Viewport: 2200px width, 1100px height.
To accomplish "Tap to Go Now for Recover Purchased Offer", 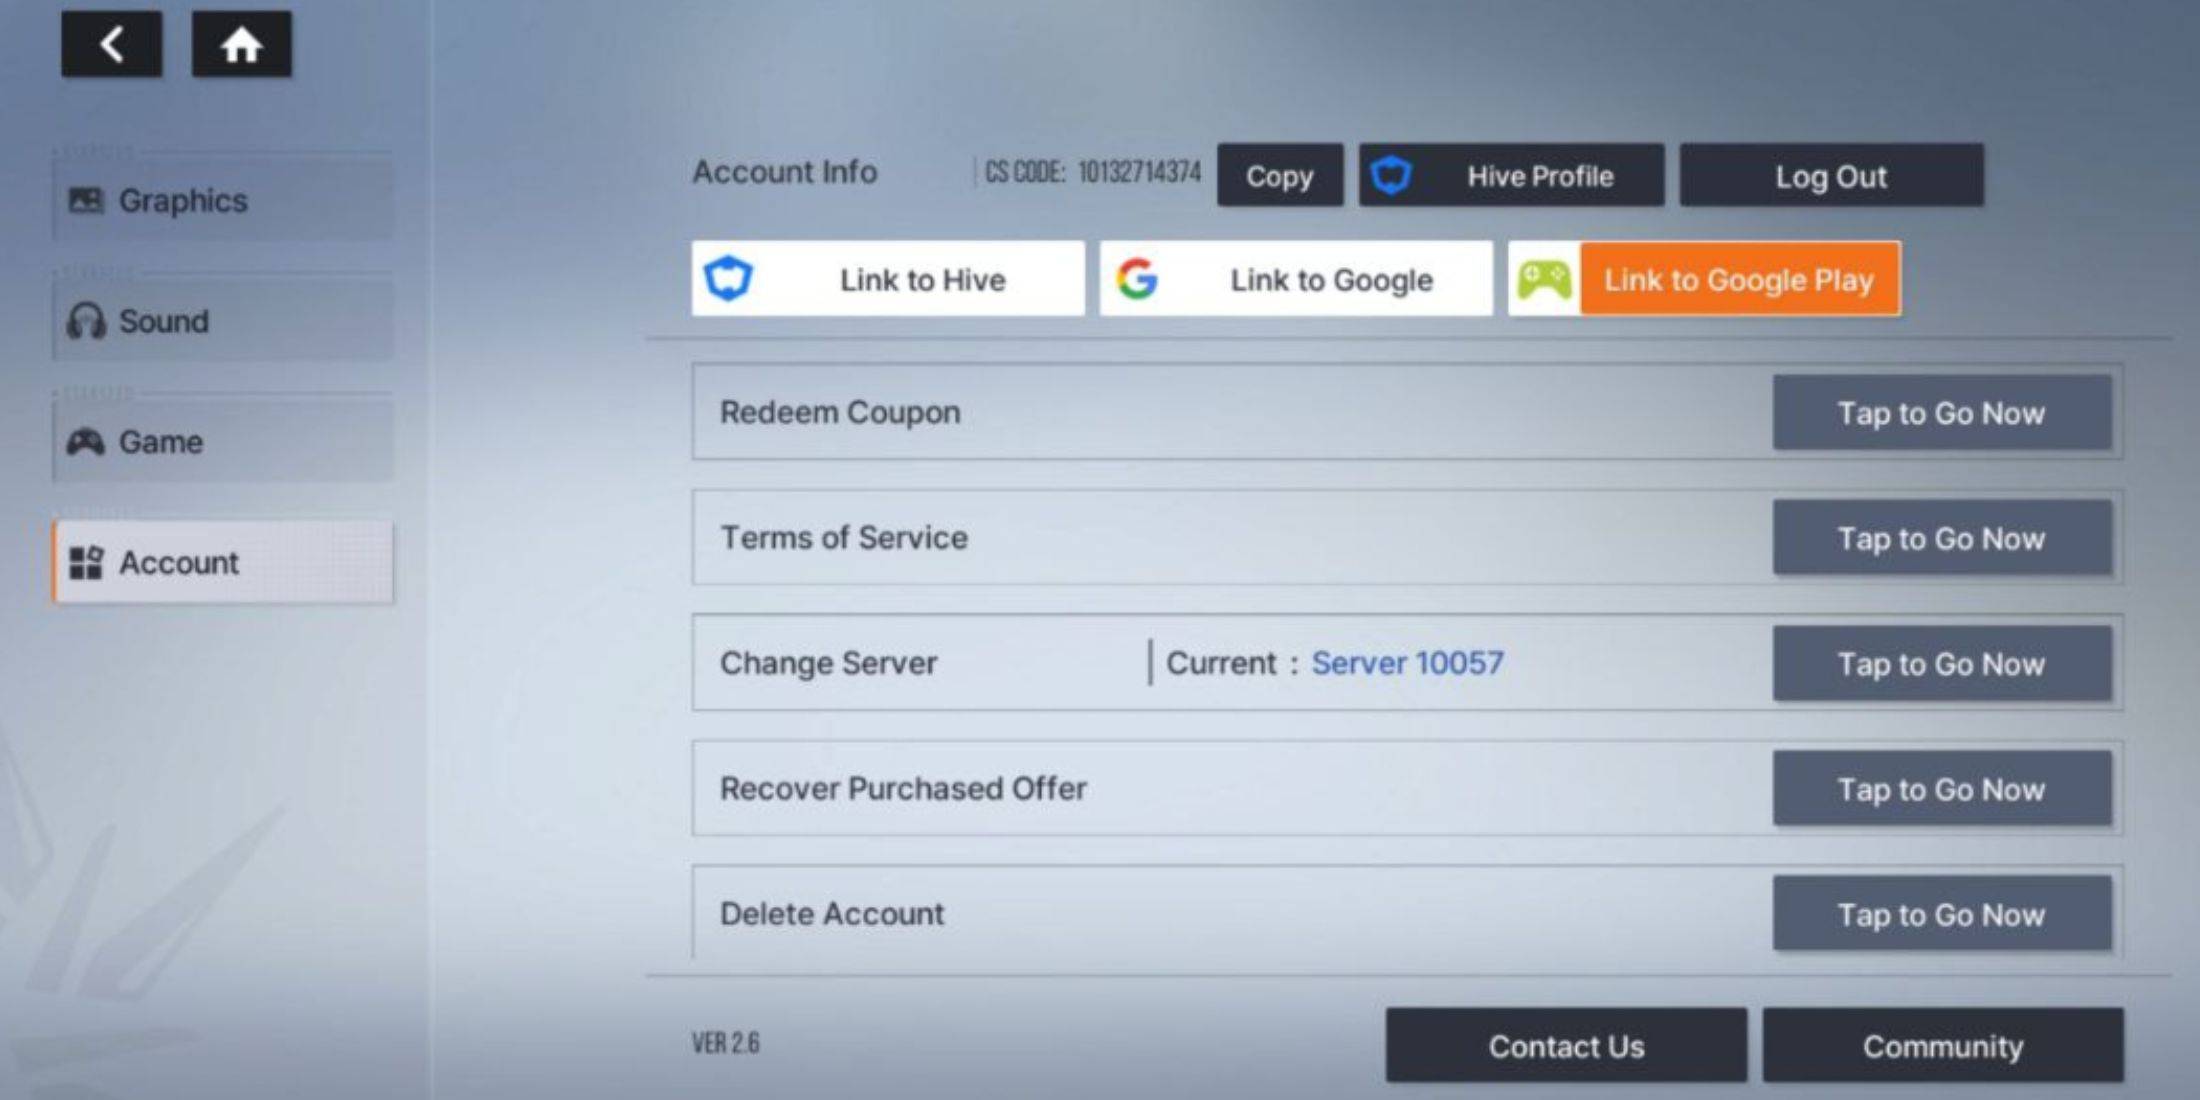I will click(1941, 789).
